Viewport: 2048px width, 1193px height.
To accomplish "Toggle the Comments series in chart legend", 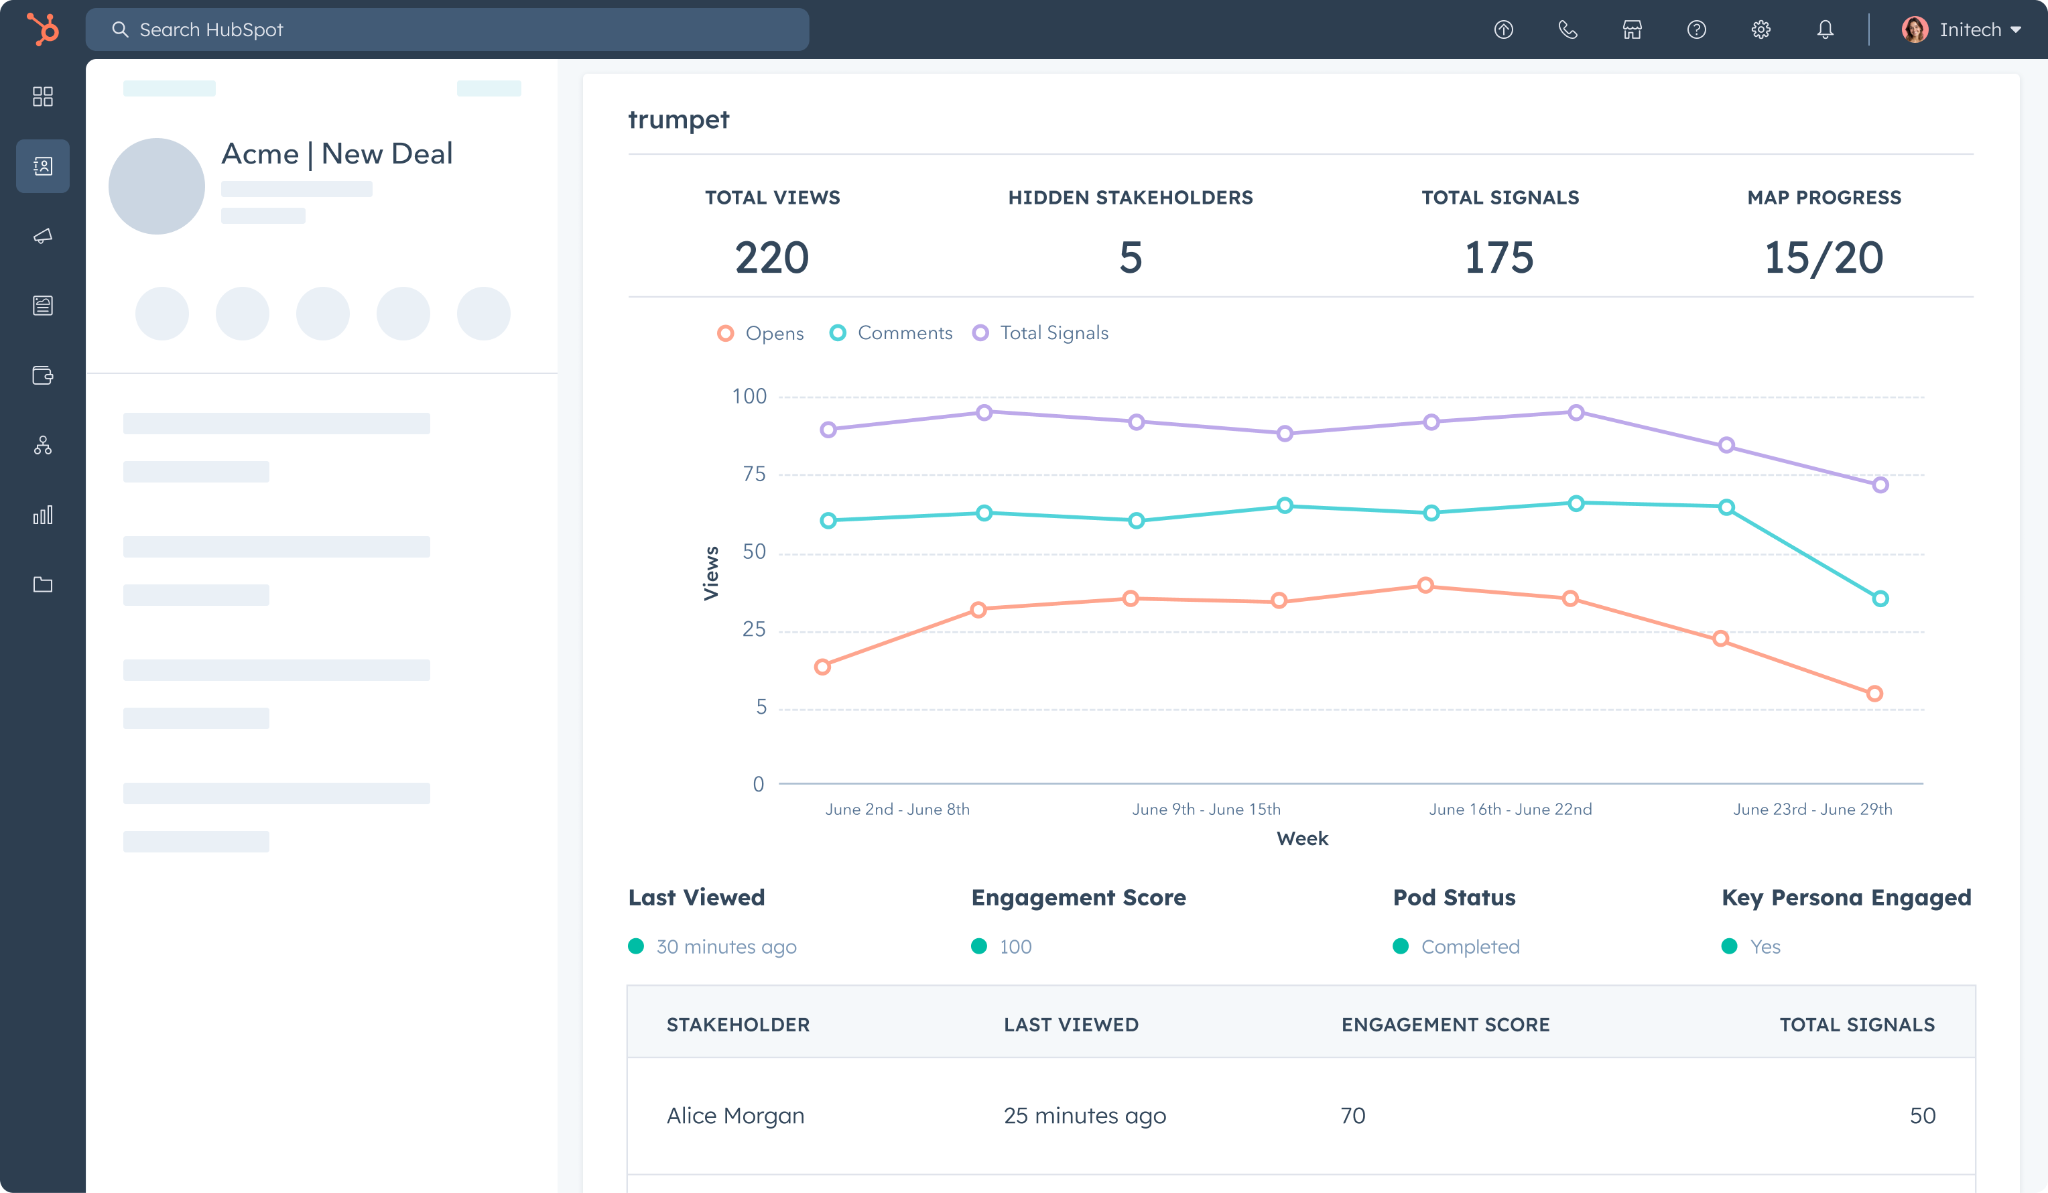I will point(891,333).
